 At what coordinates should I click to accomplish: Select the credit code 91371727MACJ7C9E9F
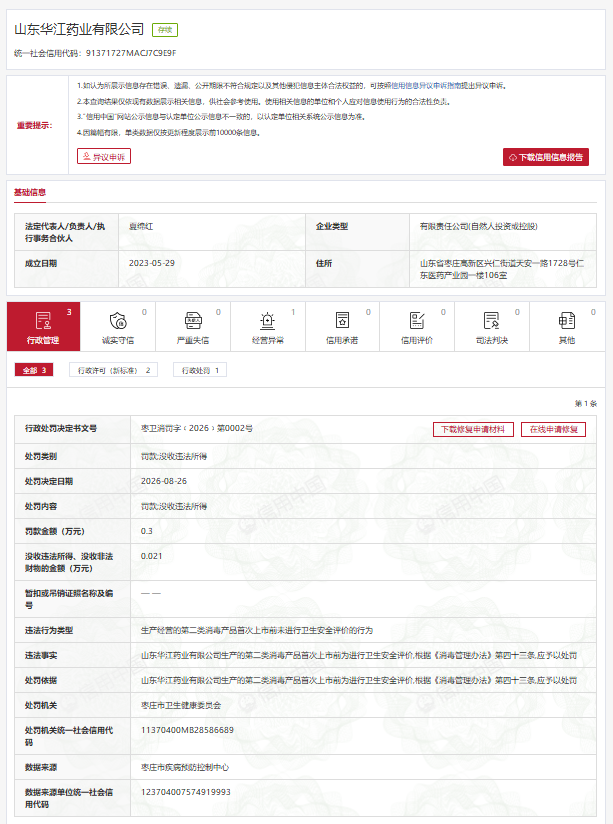click(131, 53)
